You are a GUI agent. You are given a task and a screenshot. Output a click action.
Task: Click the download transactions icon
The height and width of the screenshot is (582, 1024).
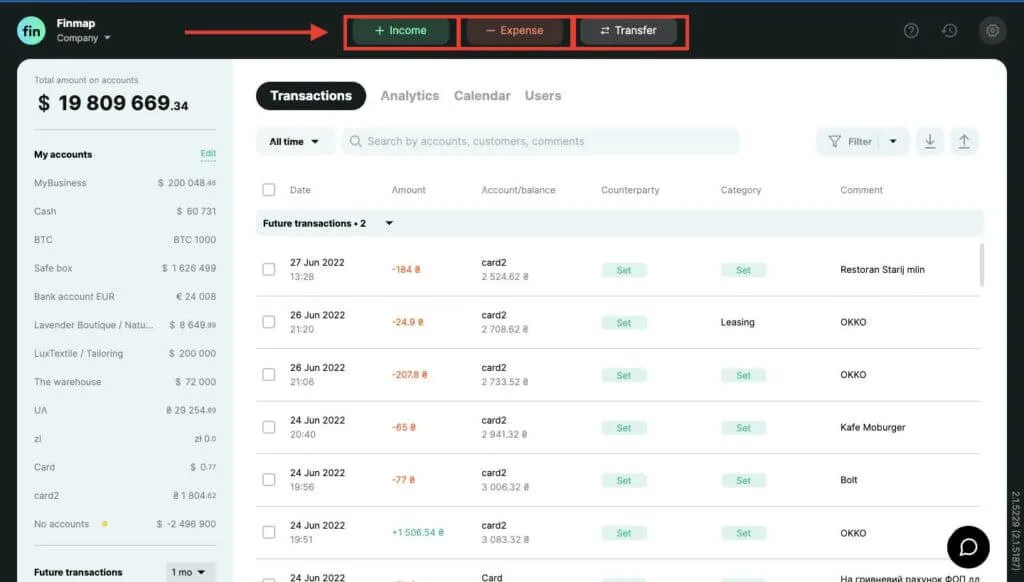(929, 141)
